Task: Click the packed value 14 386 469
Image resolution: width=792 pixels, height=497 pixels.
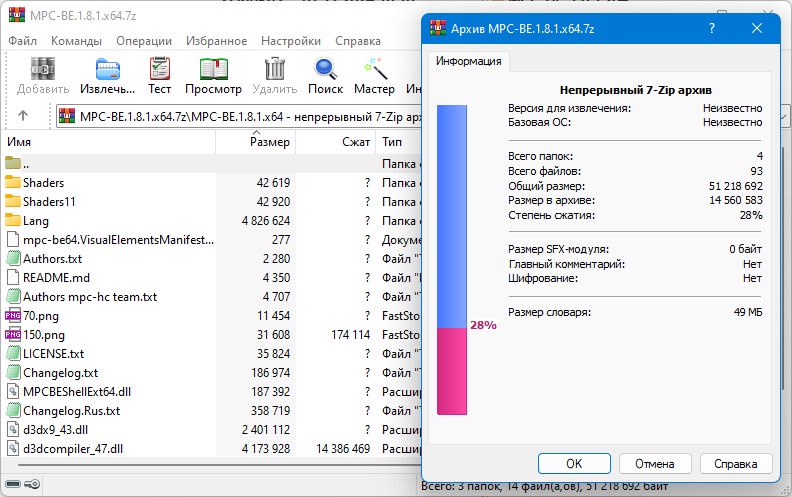Action: pyautogui.click(x=343, y=449)
